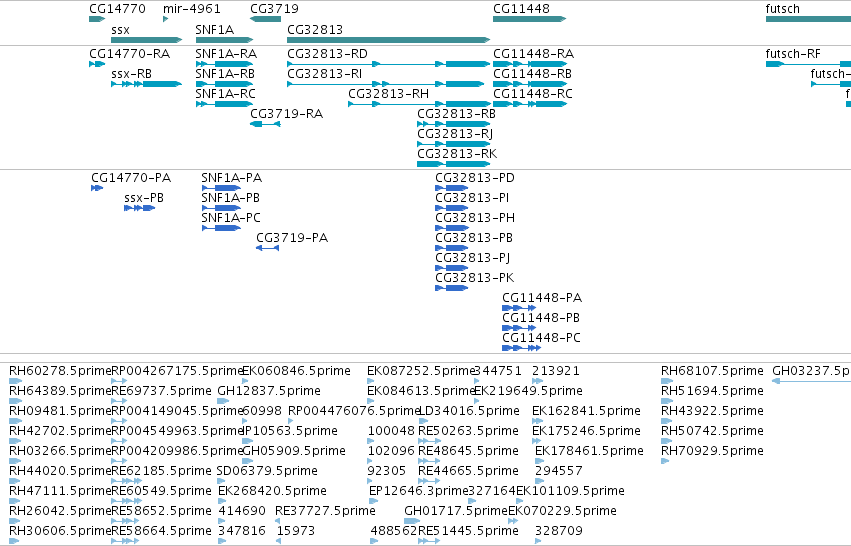The image size is (851, 546).
Task: Select the IP10563.5prime EST label
Action: coord(290,431)
